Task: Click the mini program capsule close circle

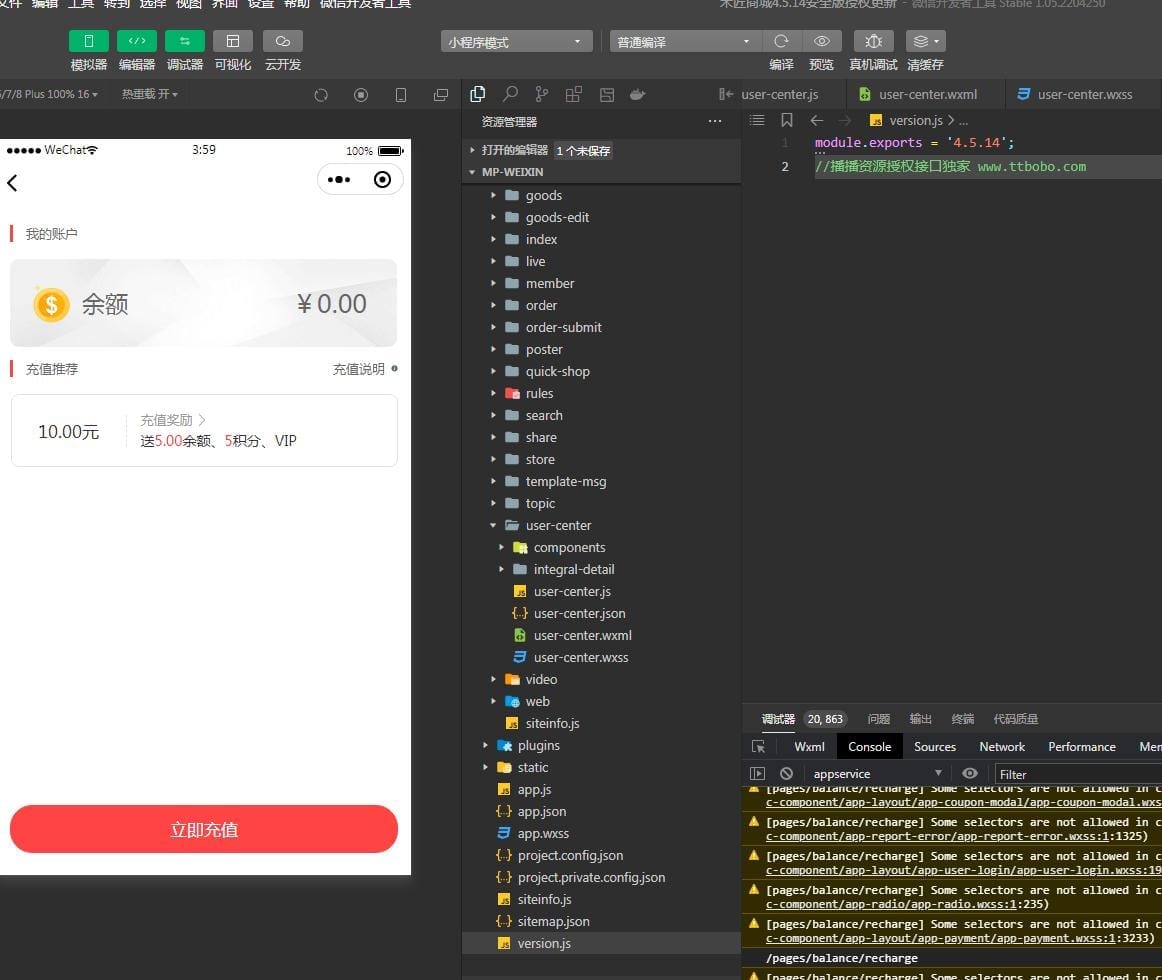Action: click(x=382, y=179)
